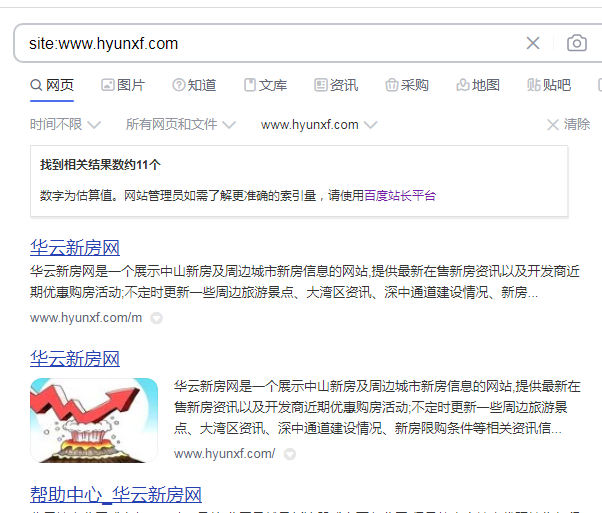The image size is (602, 513).
Task: Open the 贴吧 tab
Action: [549, 85]
